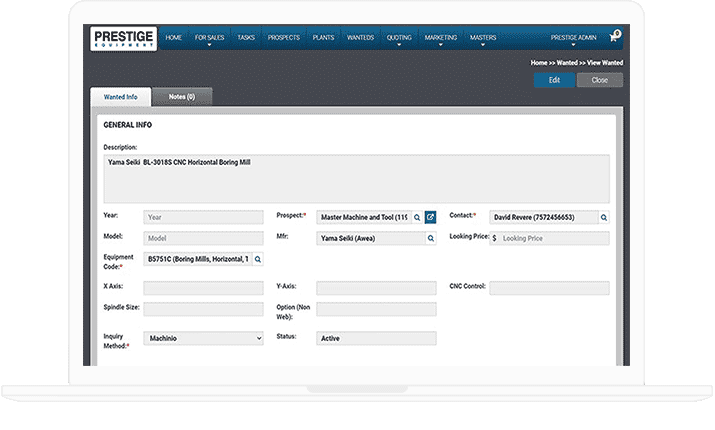Switch to the Notes (0) tab

pyautogui.click(x=182, y=97)
